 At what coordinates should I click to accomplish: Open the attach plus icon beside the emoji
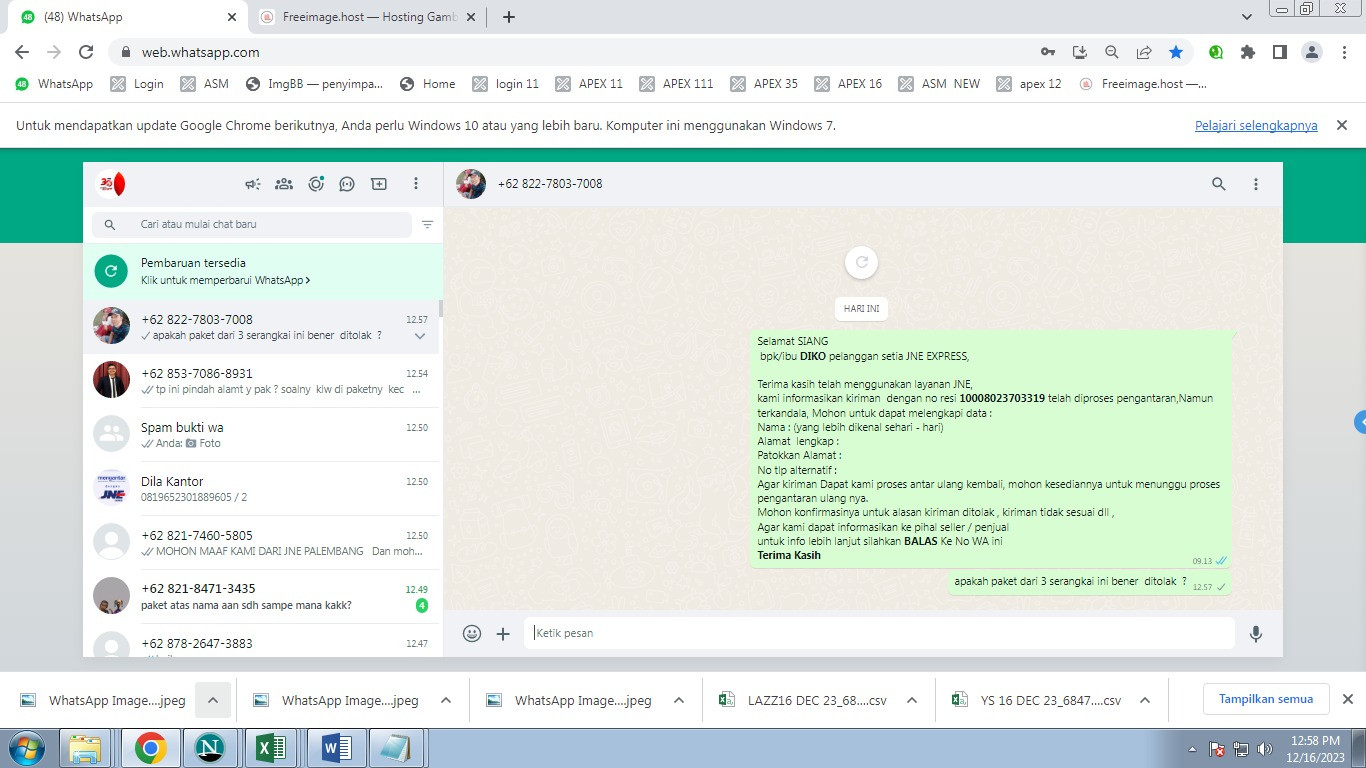(503, 633)
